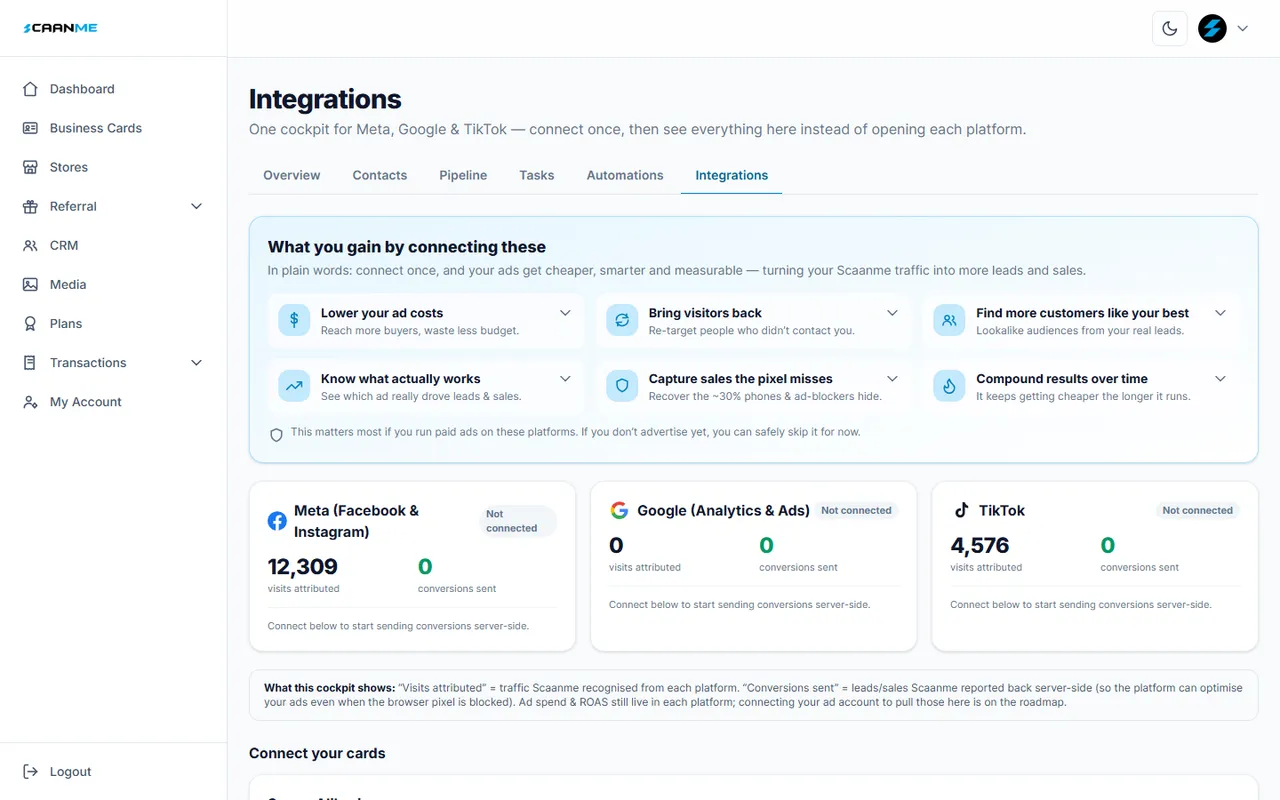Viewport: 1280px width, 800px height.
Task: Click the Media image icon
Action: point(30,284)
